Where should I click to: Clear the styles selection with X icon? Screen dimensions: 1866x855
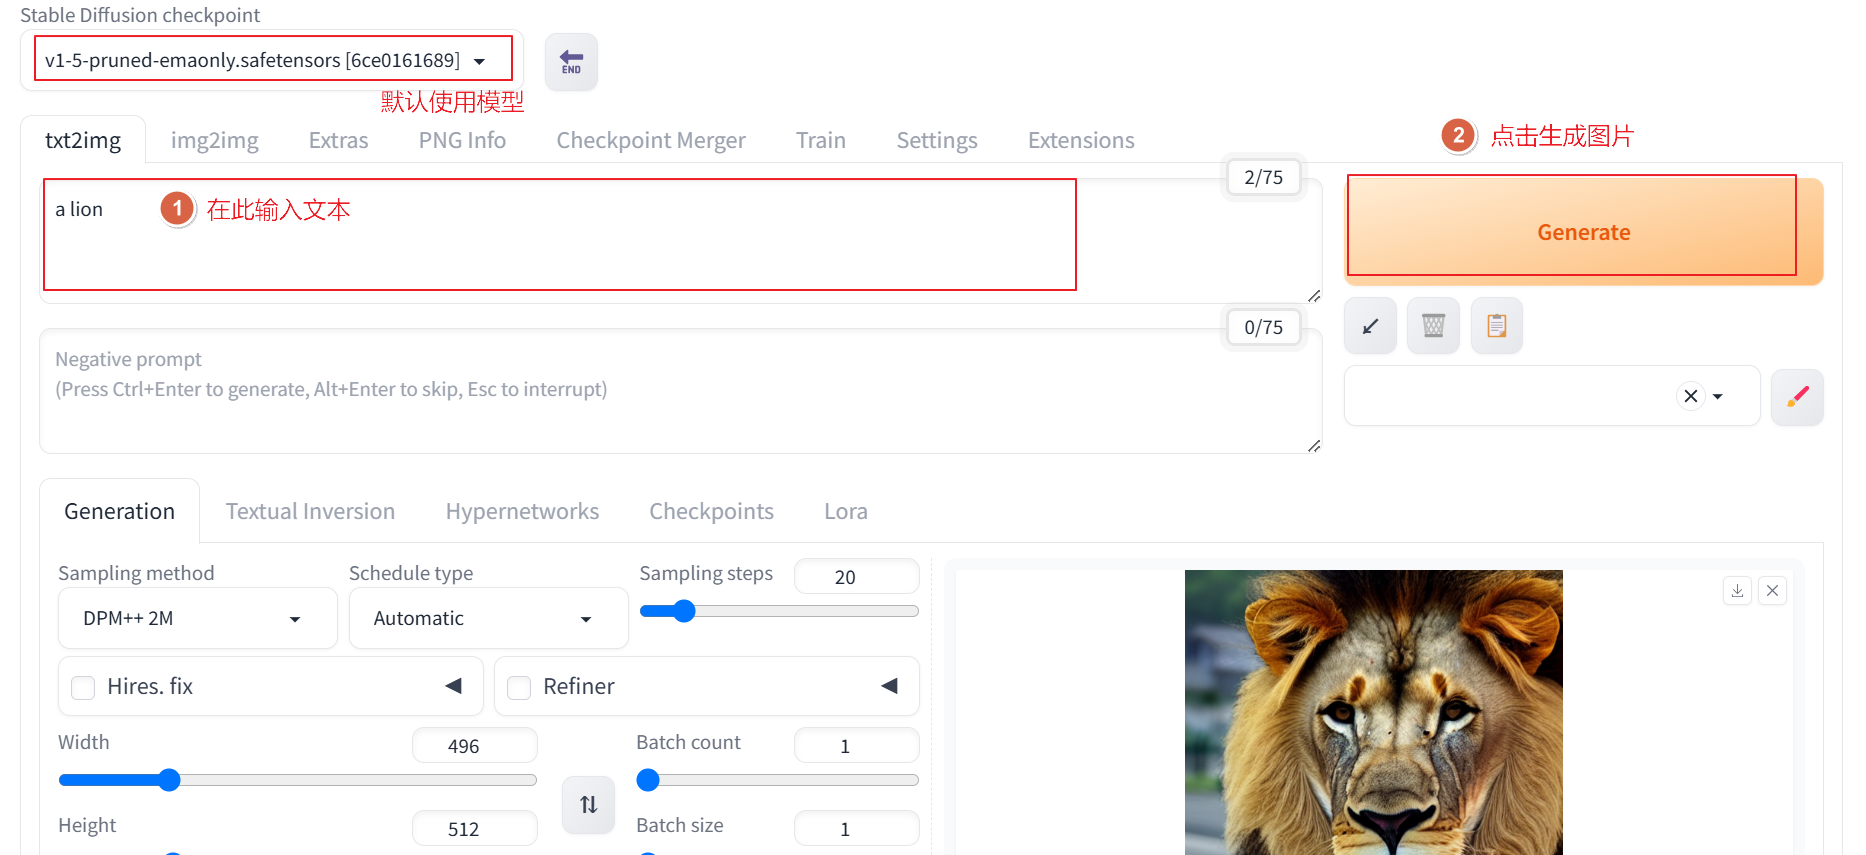(1690, 397)
